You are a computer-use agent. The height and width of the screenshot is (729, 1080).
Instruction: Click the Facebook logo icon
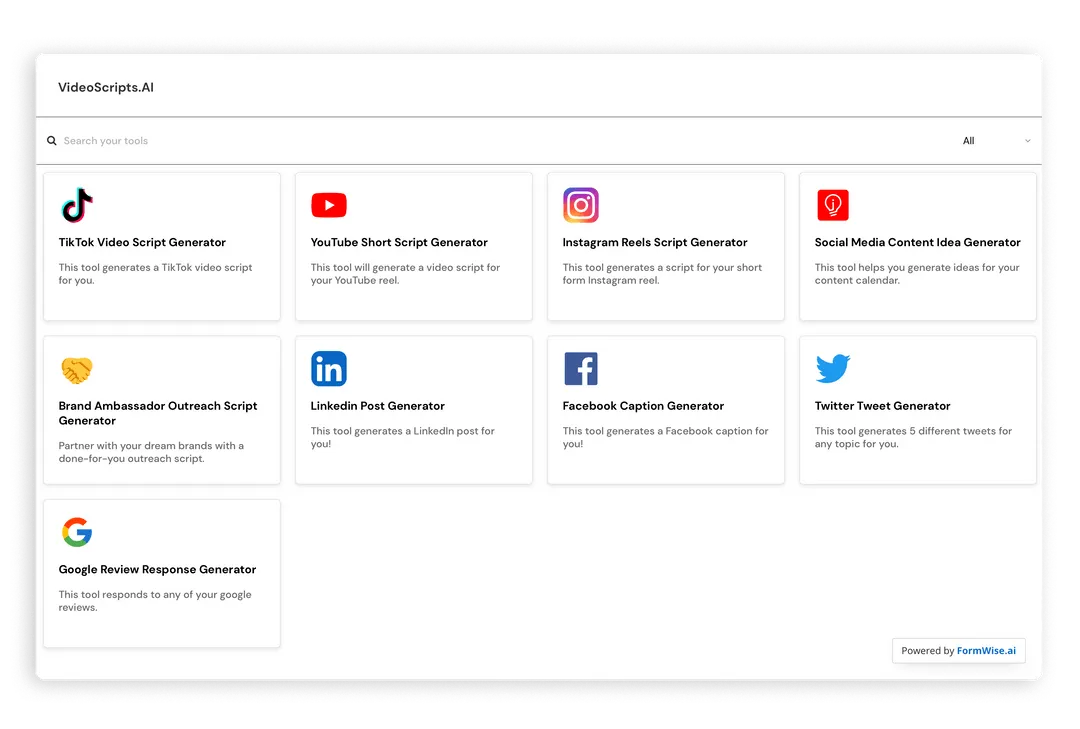[x=581, y=369]
